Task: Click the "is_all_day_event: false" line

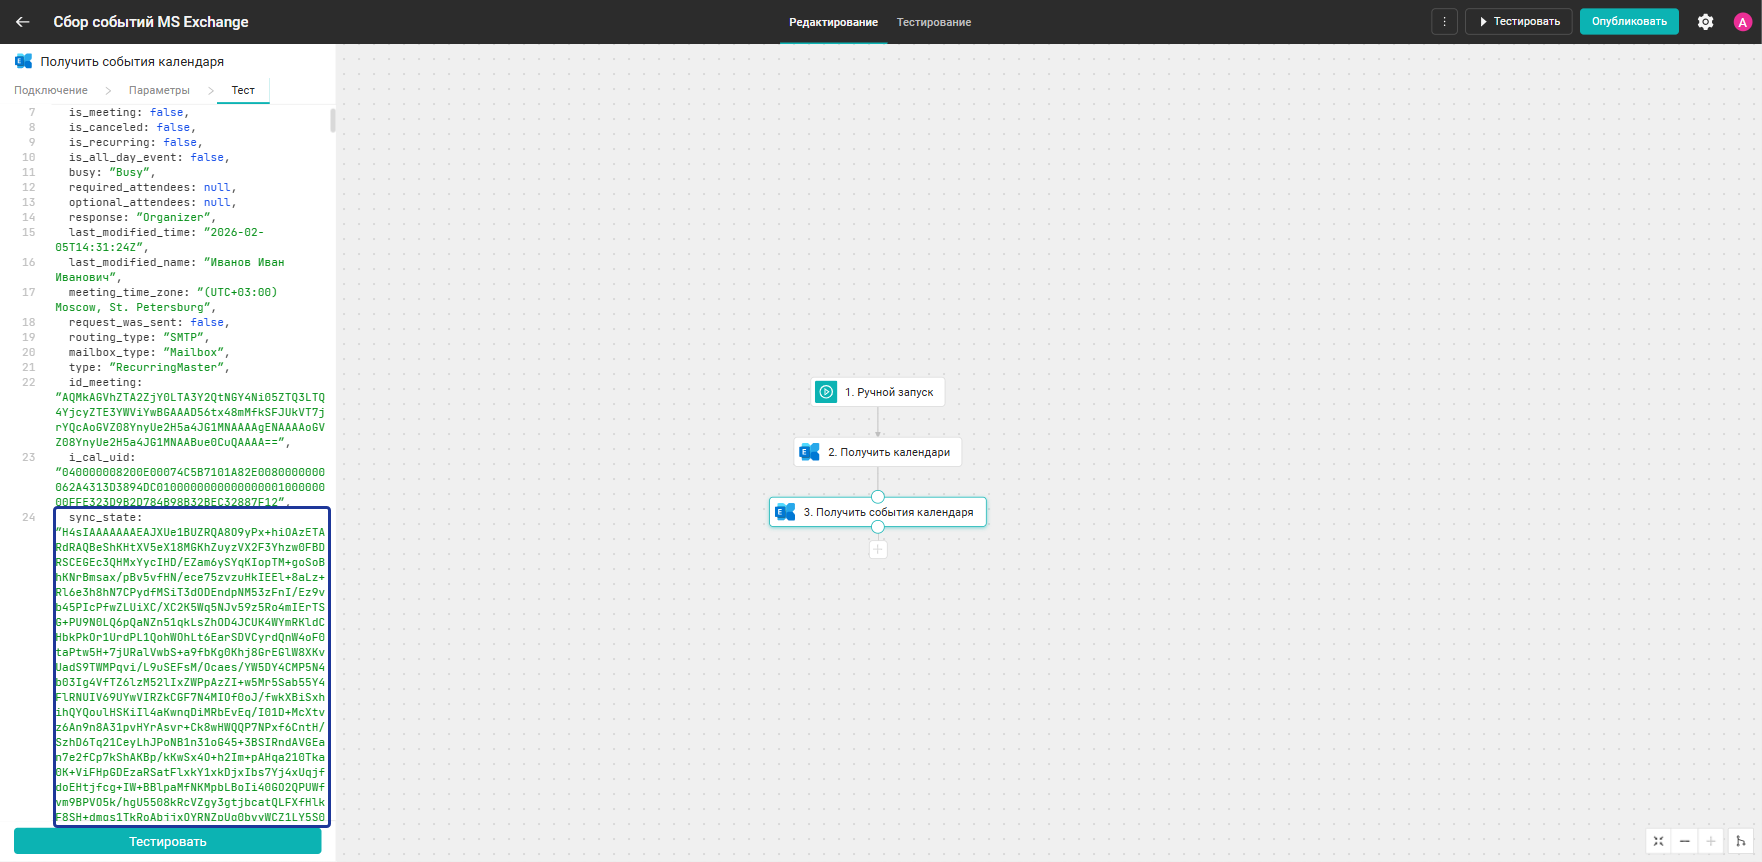Action: 149,157
